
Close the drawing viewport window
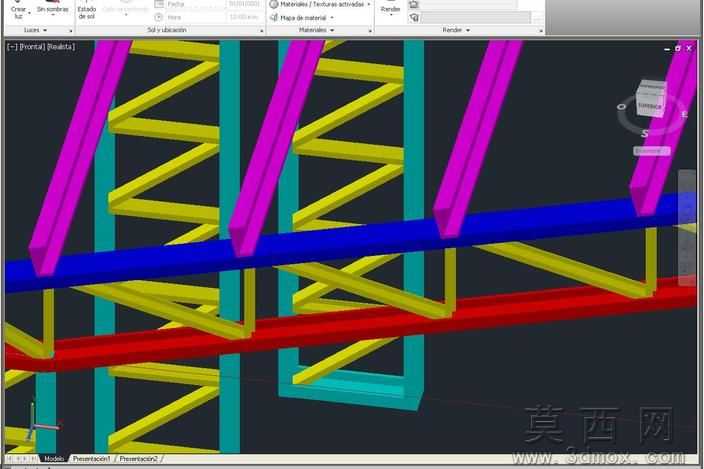(x=689, y=48)
